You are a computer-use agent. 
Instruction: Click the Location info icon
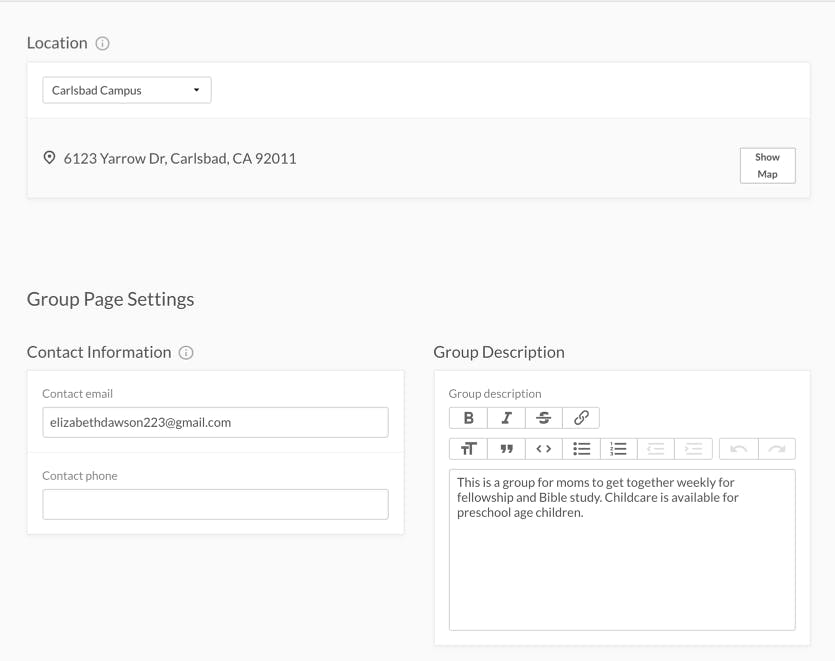click(x=102, y=43)
